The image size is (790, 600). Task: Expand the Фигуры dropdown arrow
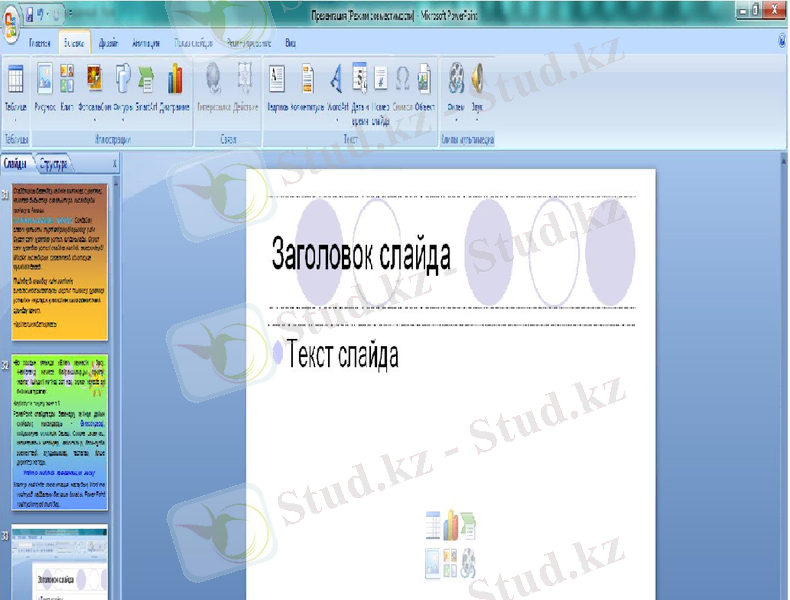[122, 120]
